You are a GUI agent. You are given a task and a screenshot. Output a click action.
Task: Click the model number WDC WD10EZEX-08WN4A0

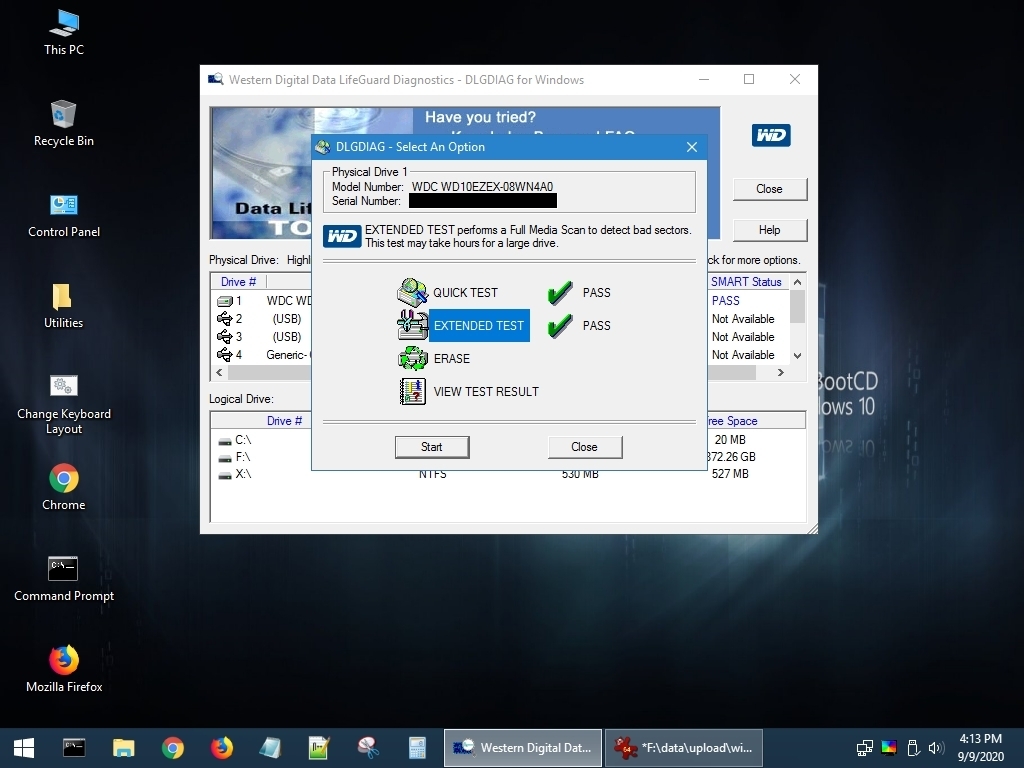click(x=482, y=187)
